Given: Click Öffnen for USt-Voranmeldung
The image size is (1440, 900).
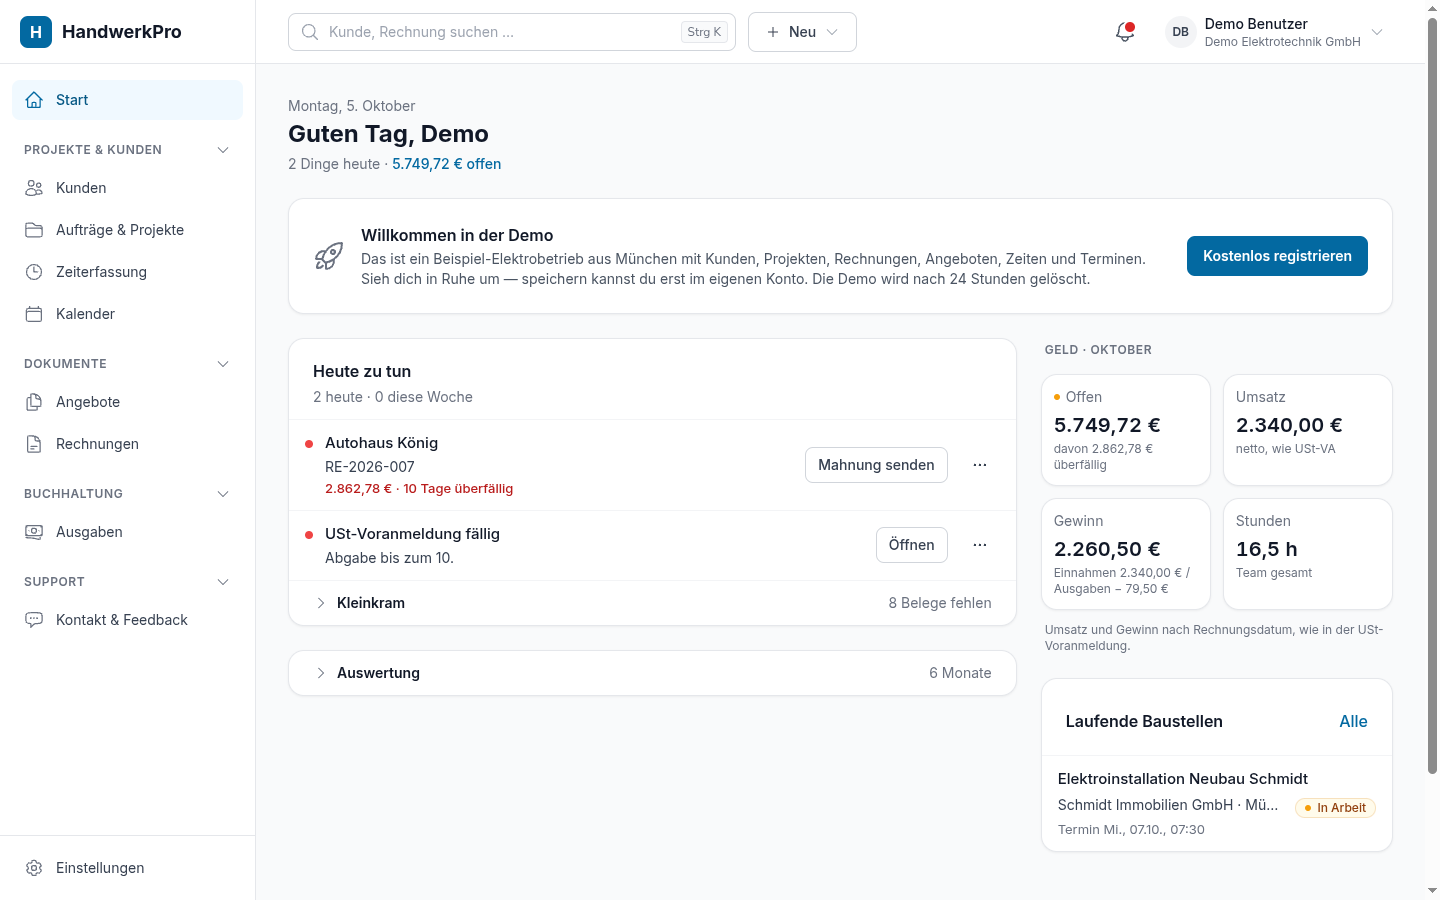Looking at the screenshot, I should (x=912, y=545).
